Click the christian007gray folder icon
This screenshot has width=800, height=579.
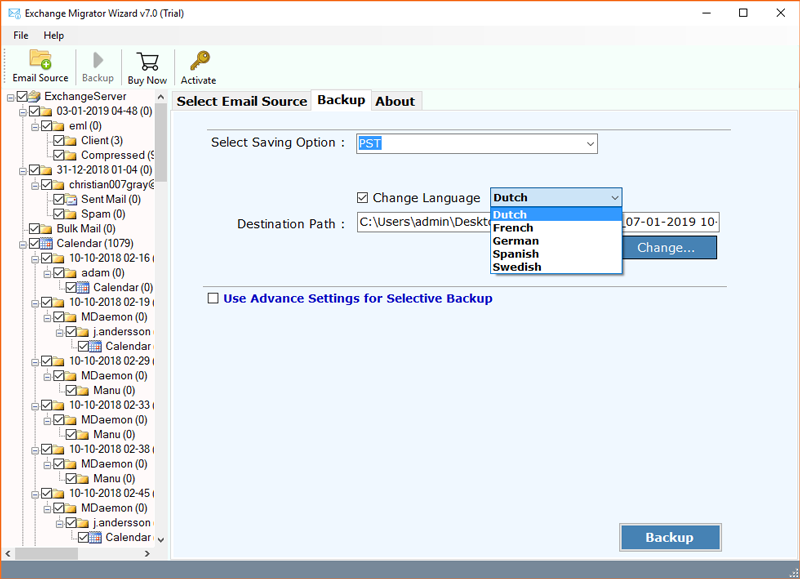59,185
